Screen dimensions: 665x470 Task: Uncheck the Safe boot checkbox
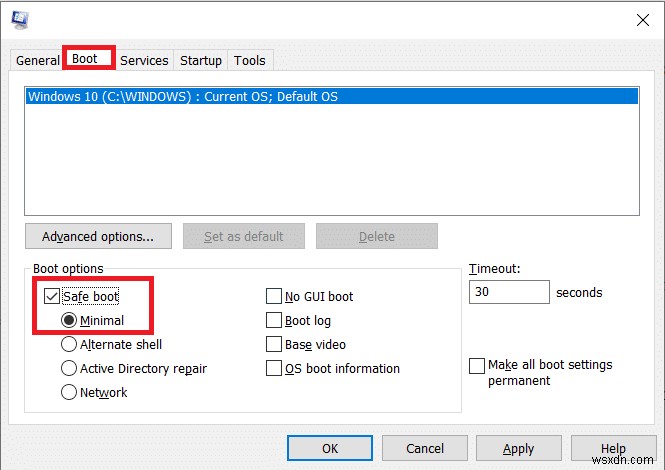pos(52,296)
